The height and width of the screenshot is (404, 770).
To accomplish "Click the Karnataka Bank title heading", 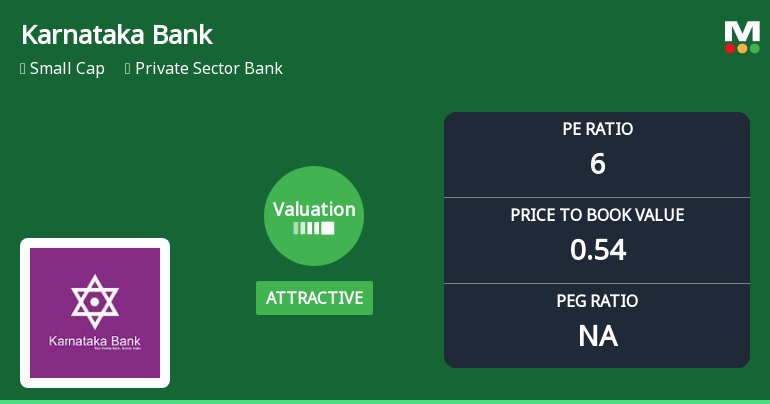I will tap(117, 35).
